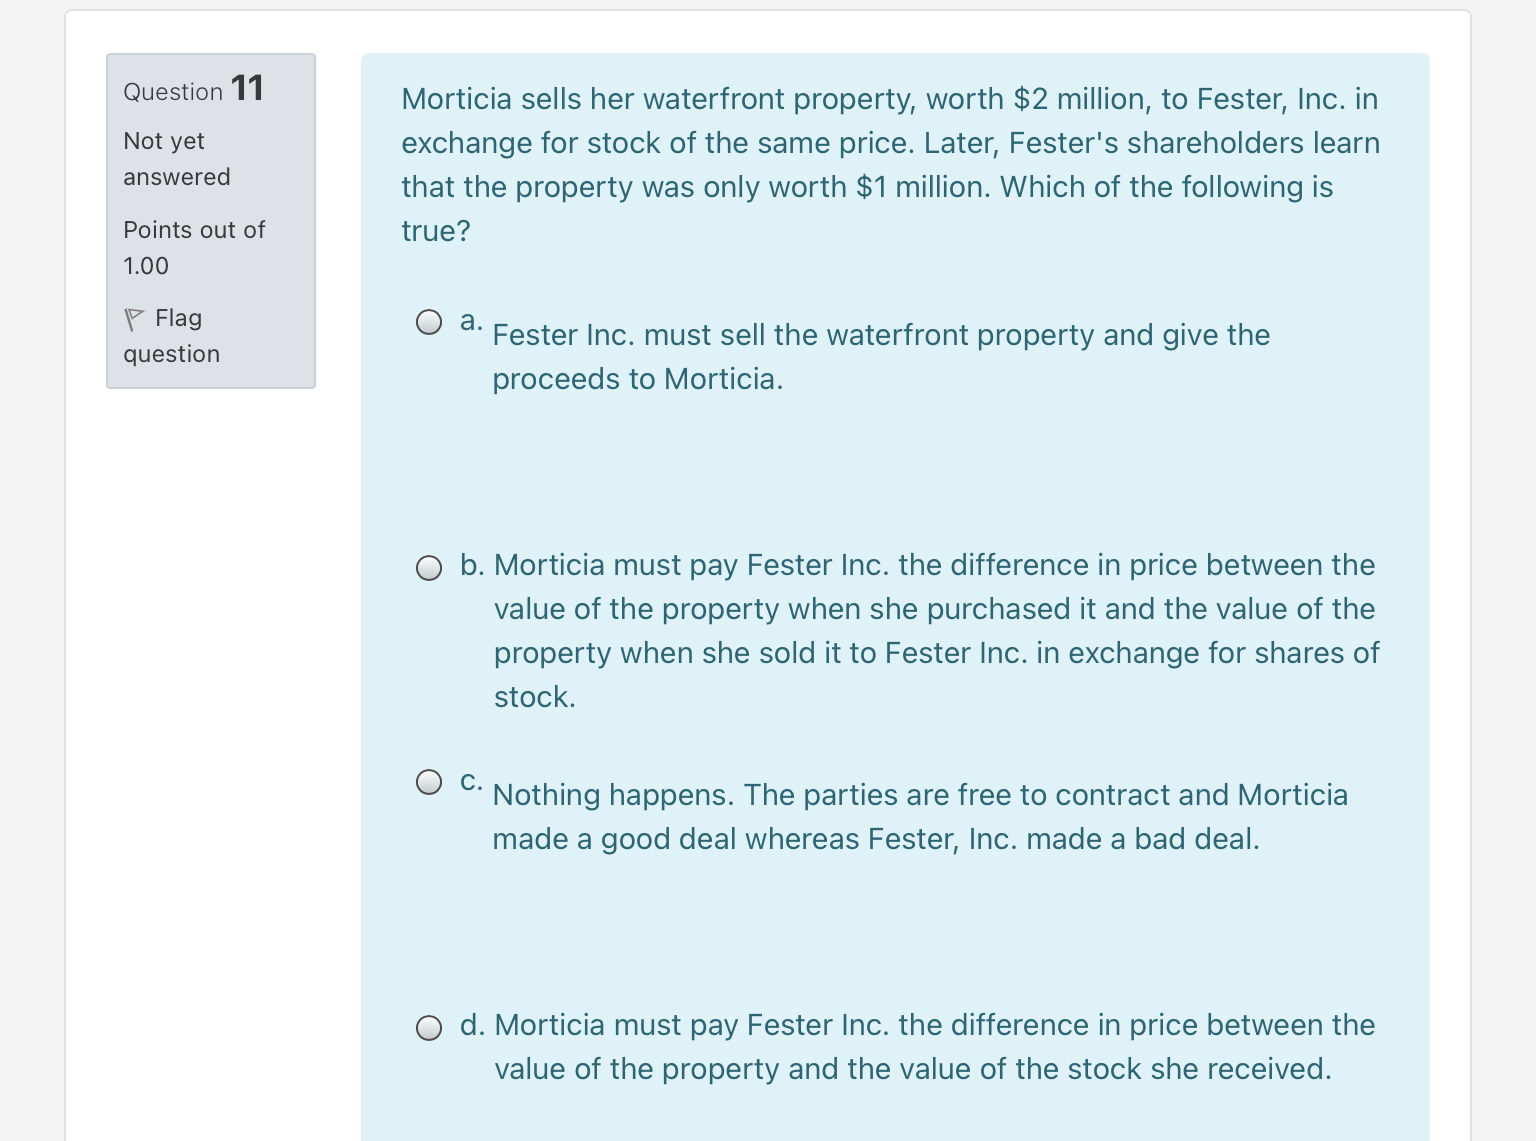Click the 'Not yet answered' status label

coord(176,158)
